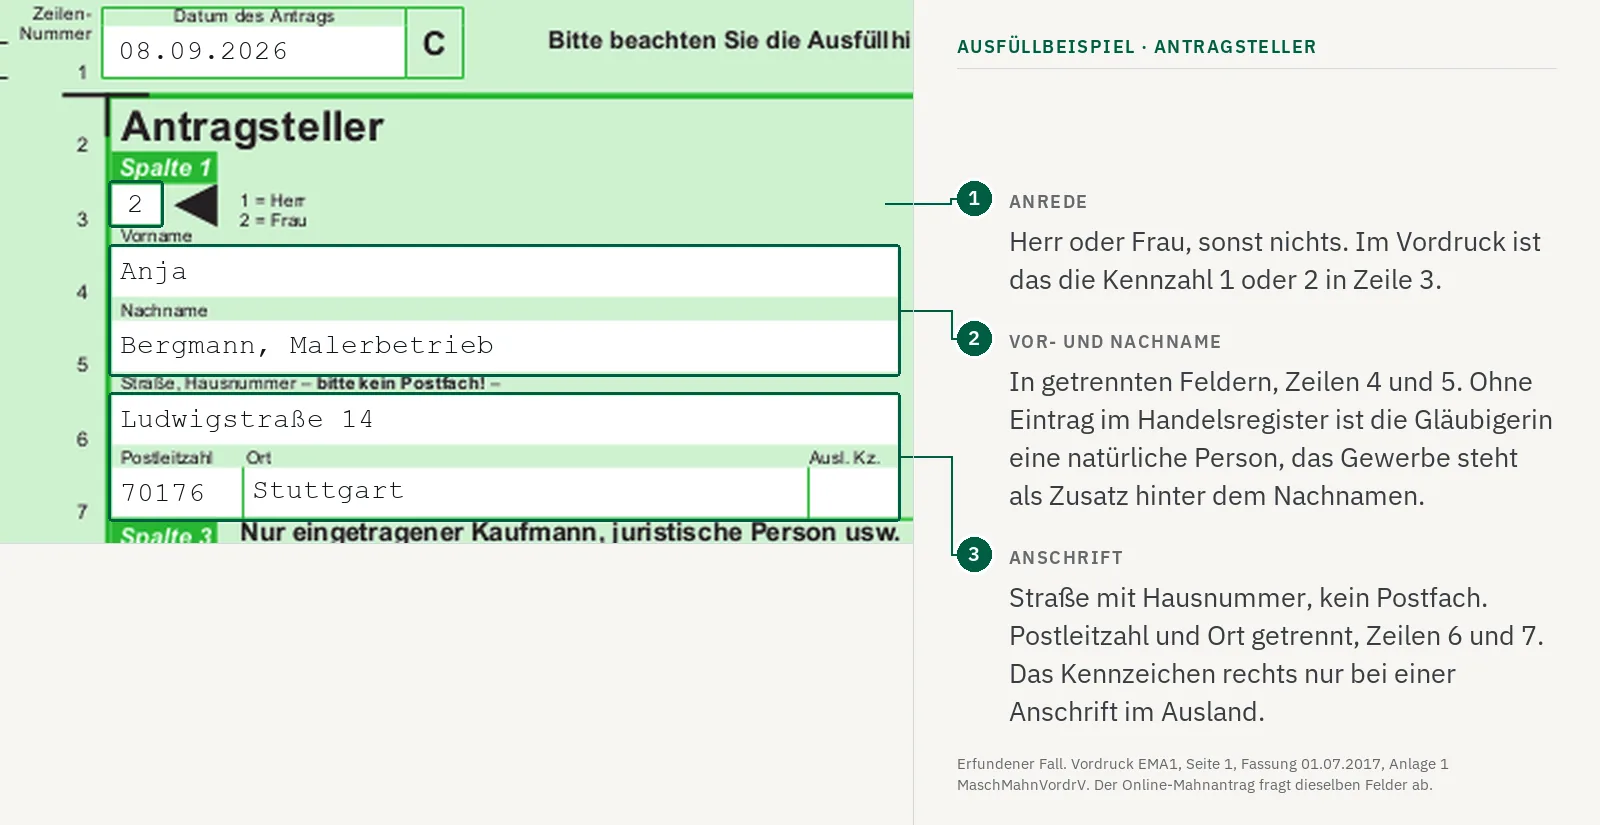Click the footnote starting "Erfundener Fall. Vordruck EMA1"
Image resolution: width=1600 pixels, height=825 pixels.
1203,775
